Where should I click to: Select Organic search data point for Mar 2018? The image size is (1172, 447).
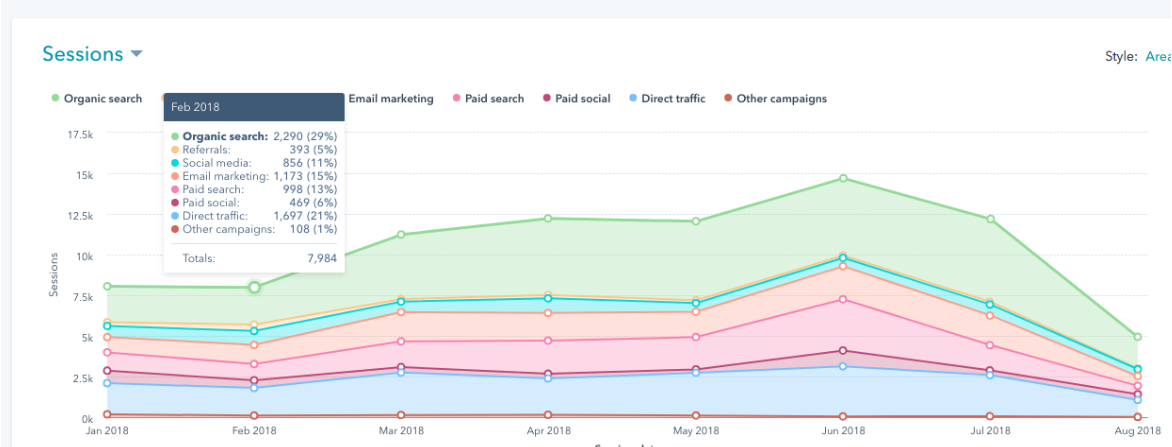[401, 235]
